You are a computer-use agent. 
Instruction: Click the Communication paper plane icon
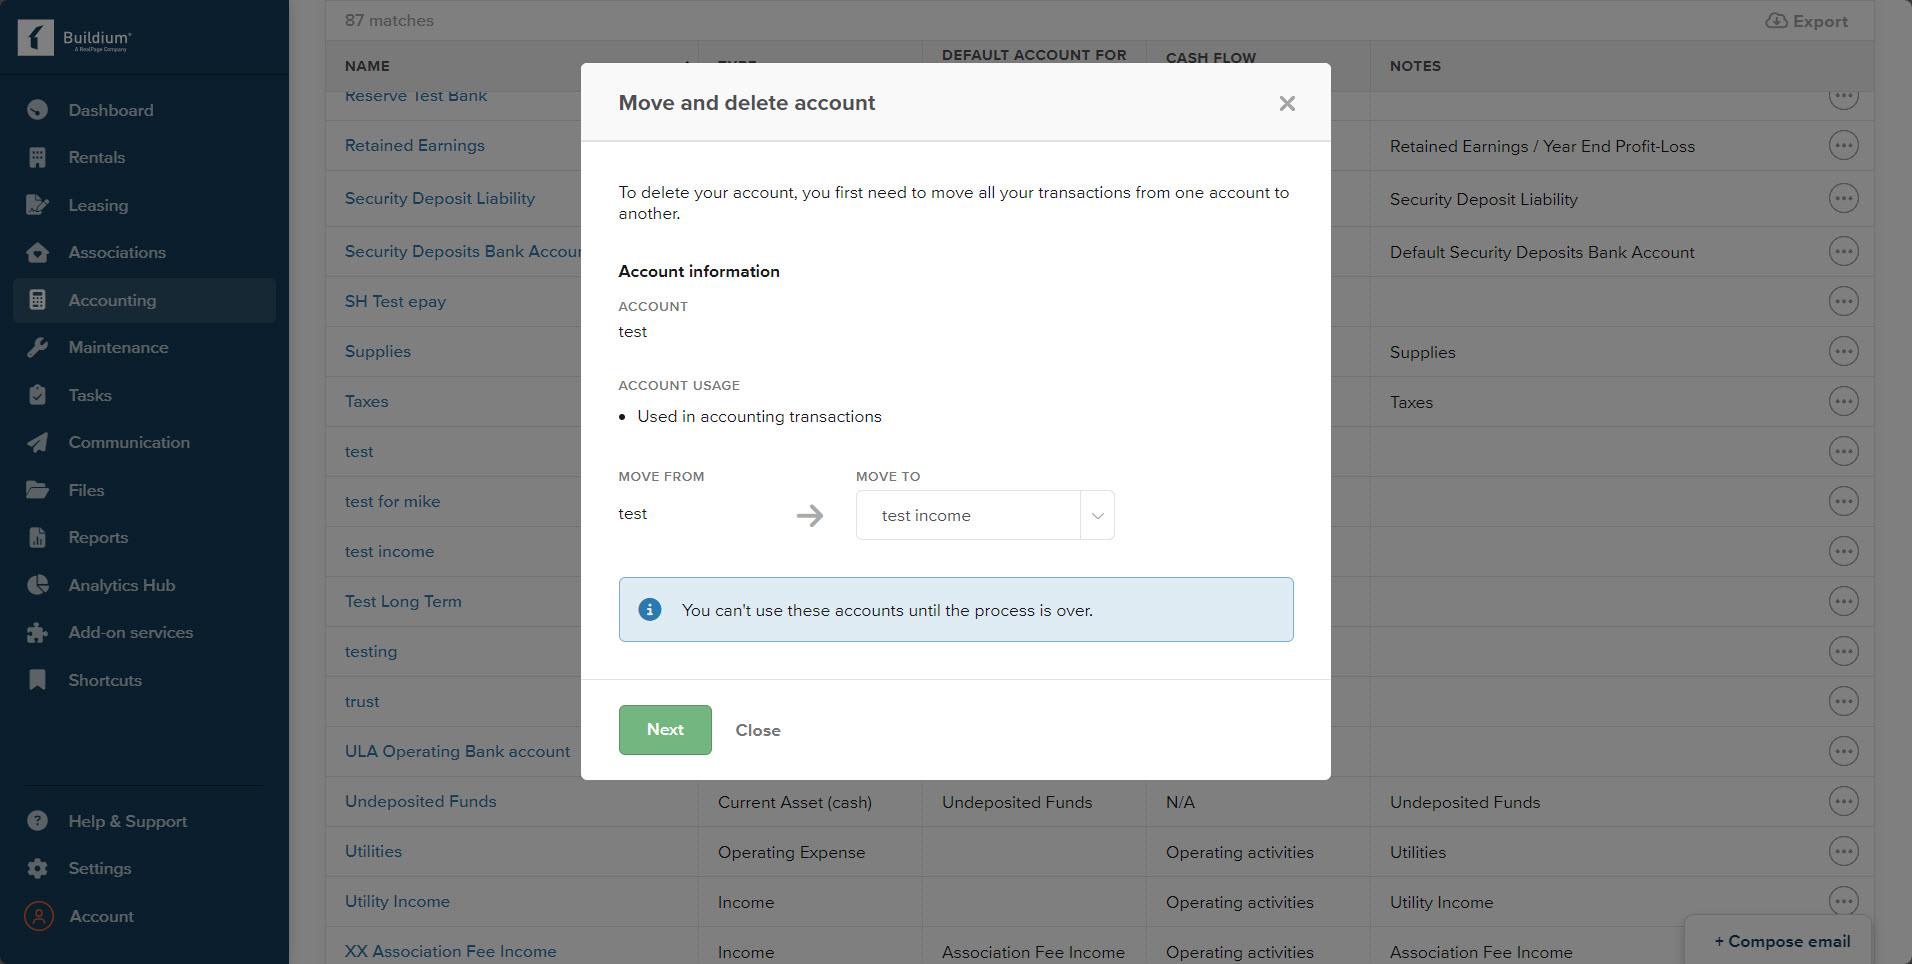coord(38,442)
